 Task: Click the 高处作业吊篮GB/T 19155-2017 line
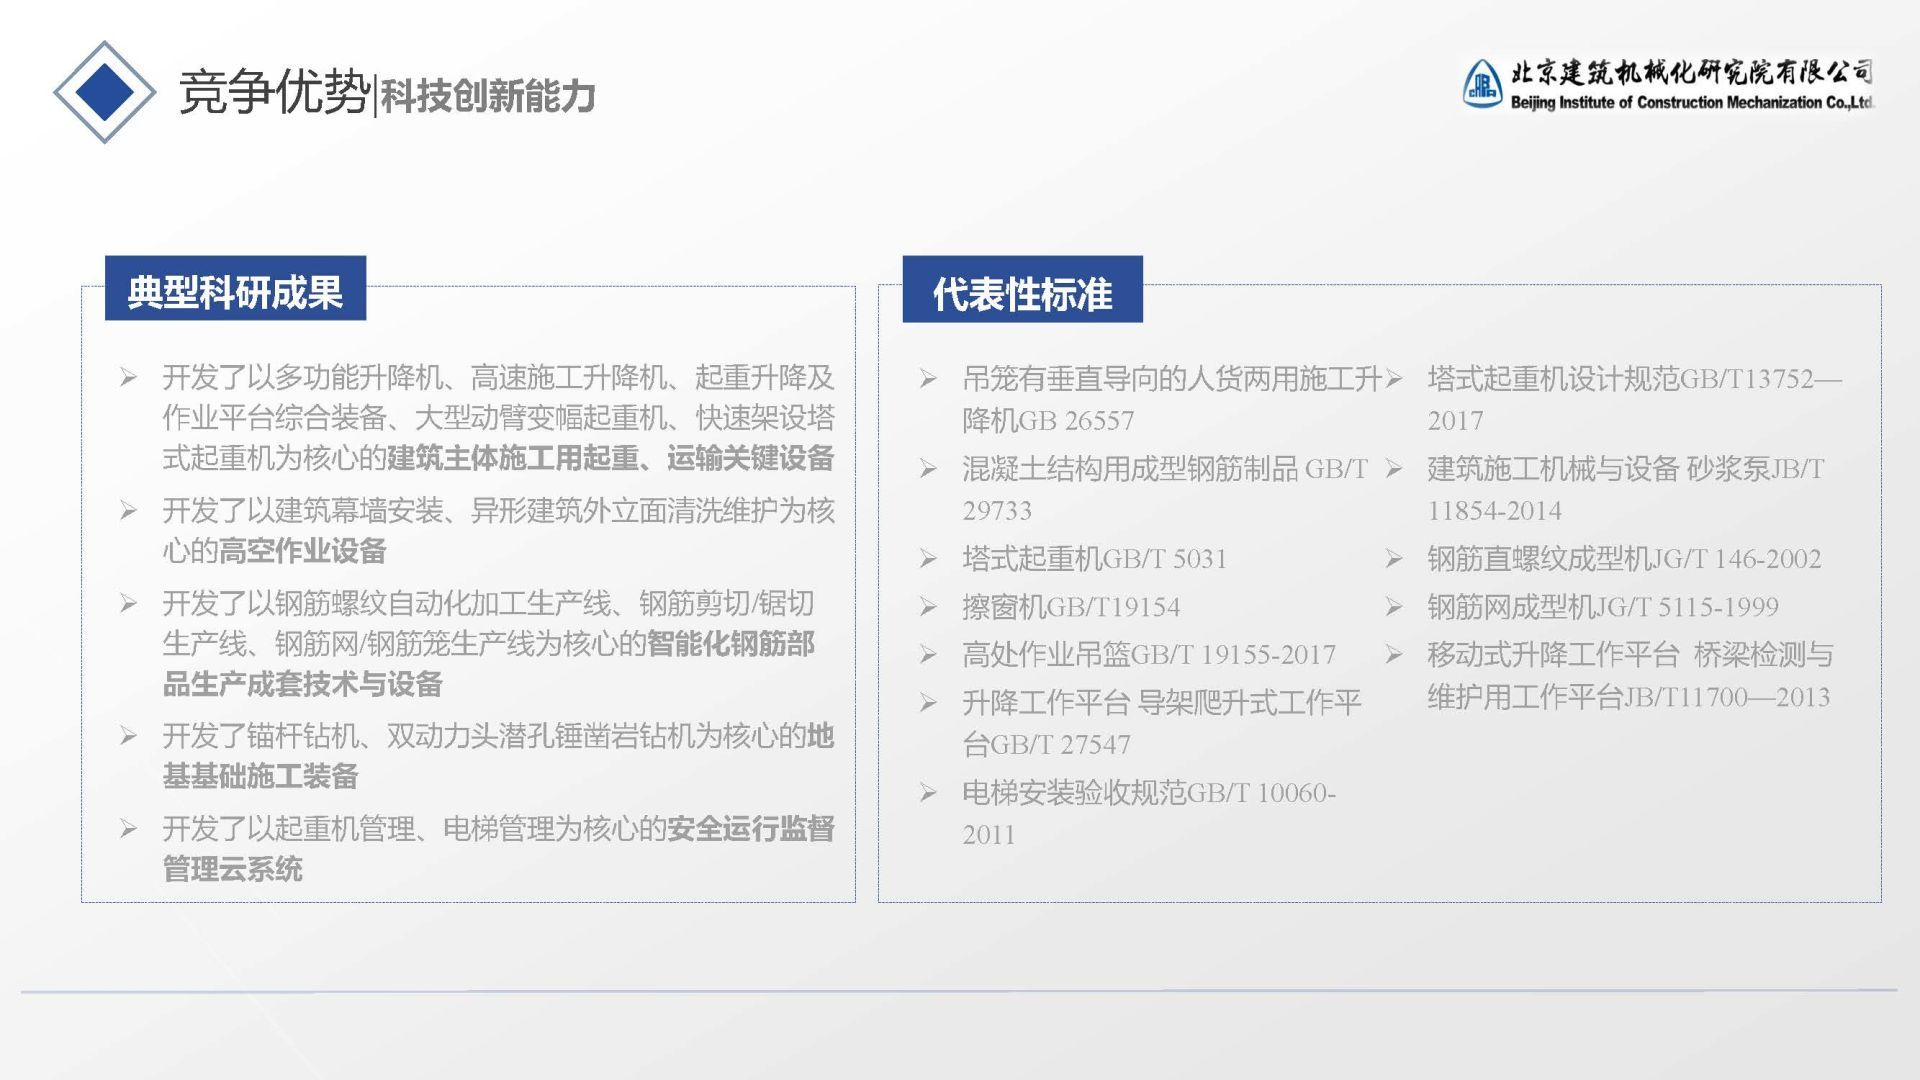point(1148,655)
